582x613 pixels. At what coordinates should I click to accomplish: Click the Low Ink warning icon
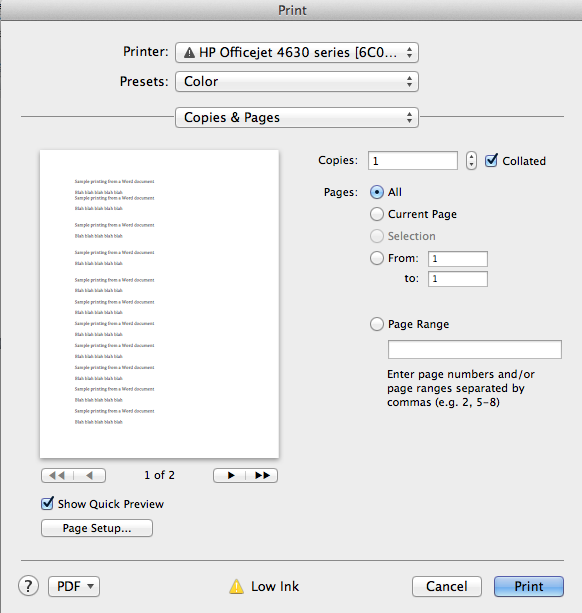[236, 586]
